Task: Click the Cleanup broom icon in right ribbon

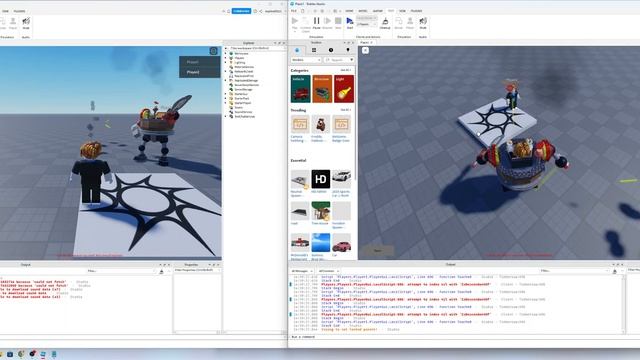Action: pos(385,22)
